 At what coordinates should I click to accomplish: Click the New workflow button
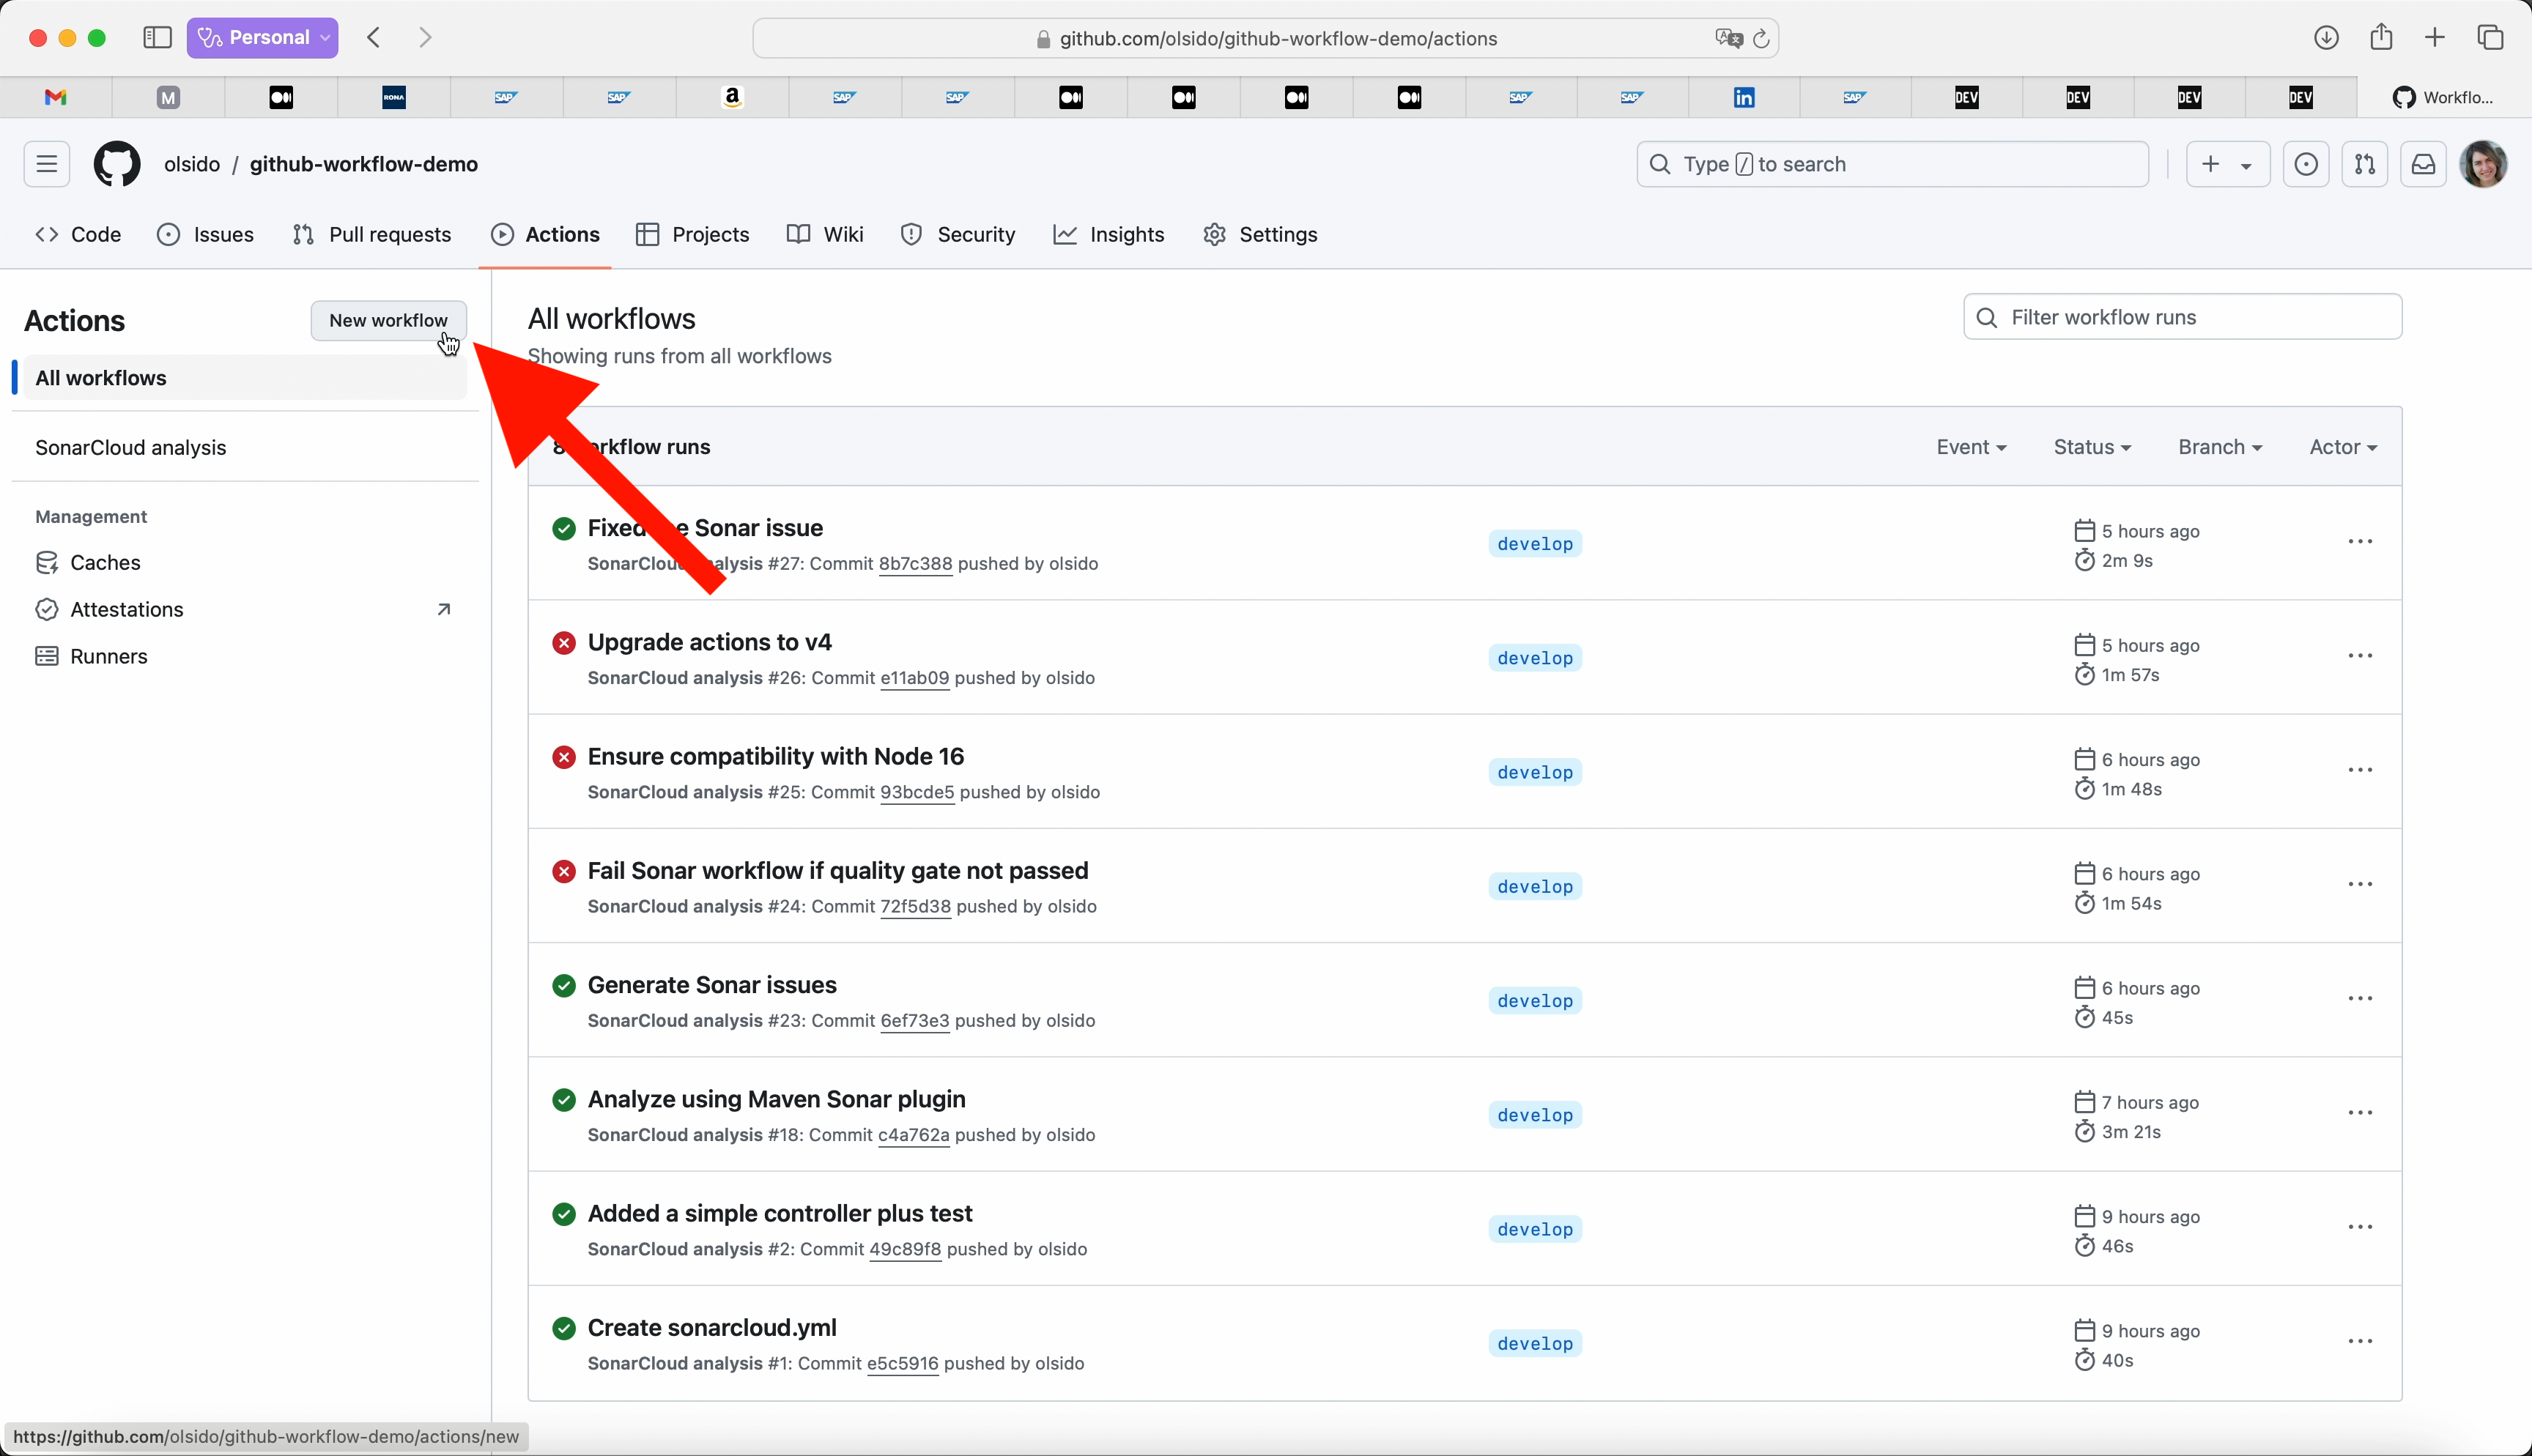[x=388, y=320]
